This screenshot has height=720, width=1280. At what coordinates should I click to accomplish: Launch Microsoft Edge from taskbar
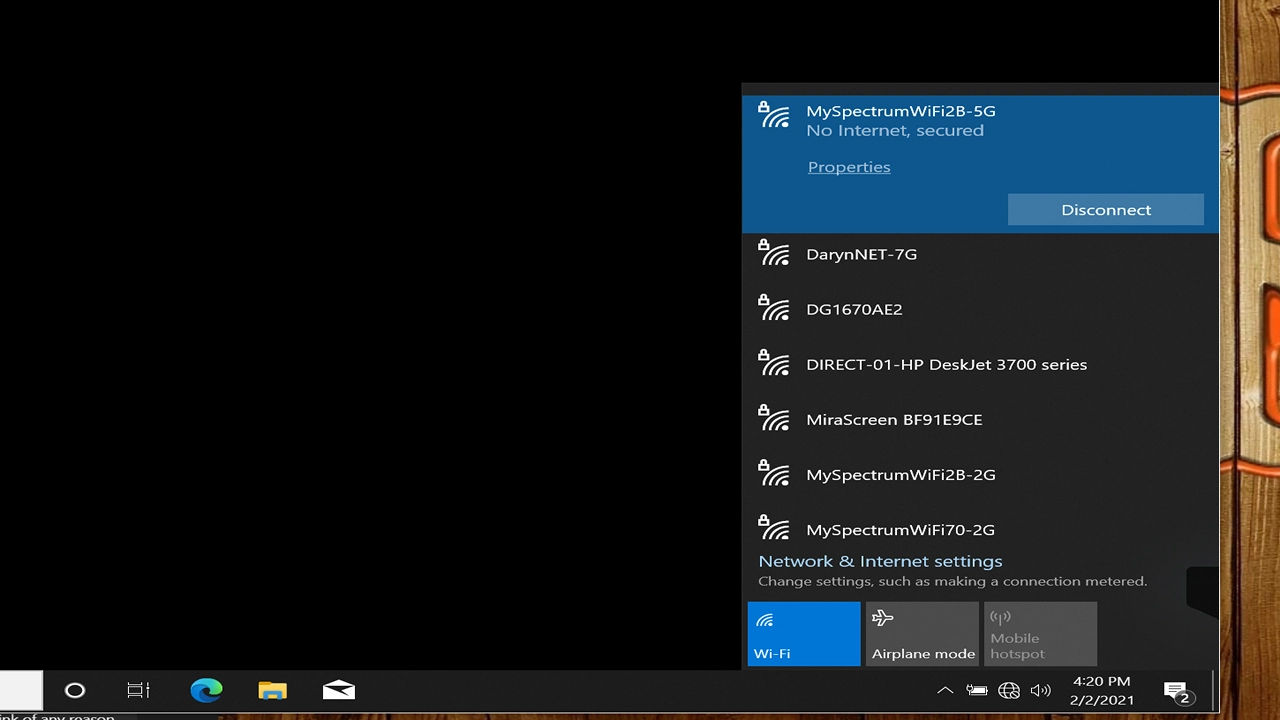(x=206, y=690)
